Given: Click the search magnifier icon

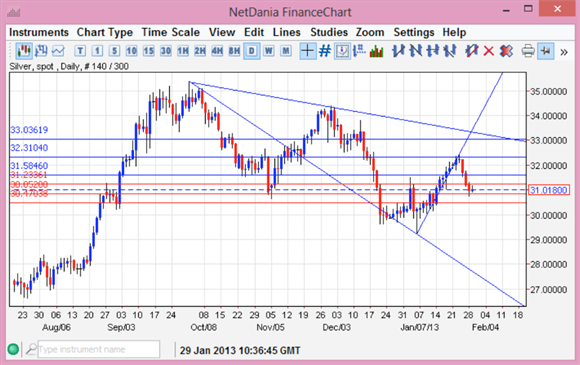Looking at the screenshot, I should [31, 349].
